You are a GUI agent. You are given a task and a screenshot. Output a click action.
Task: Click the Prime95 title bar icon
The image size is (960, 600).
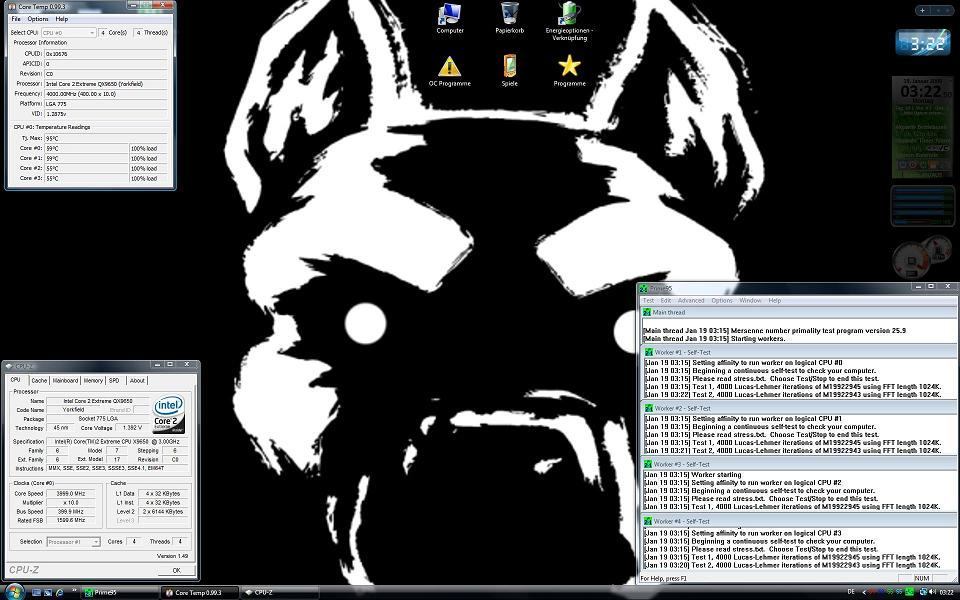click(643, 288)
